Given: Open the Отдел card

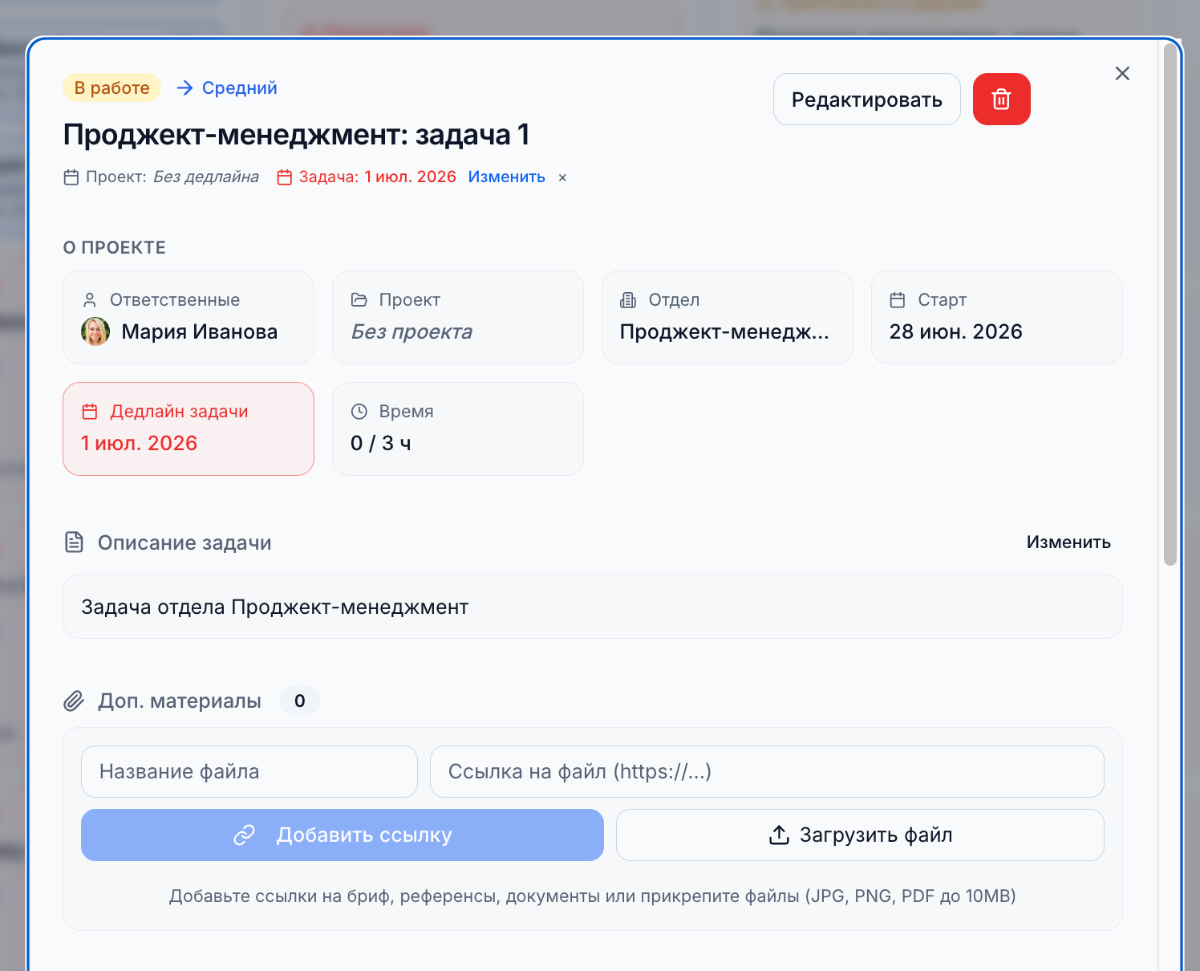Looking at the screenshot, I should tap(727, 317).
